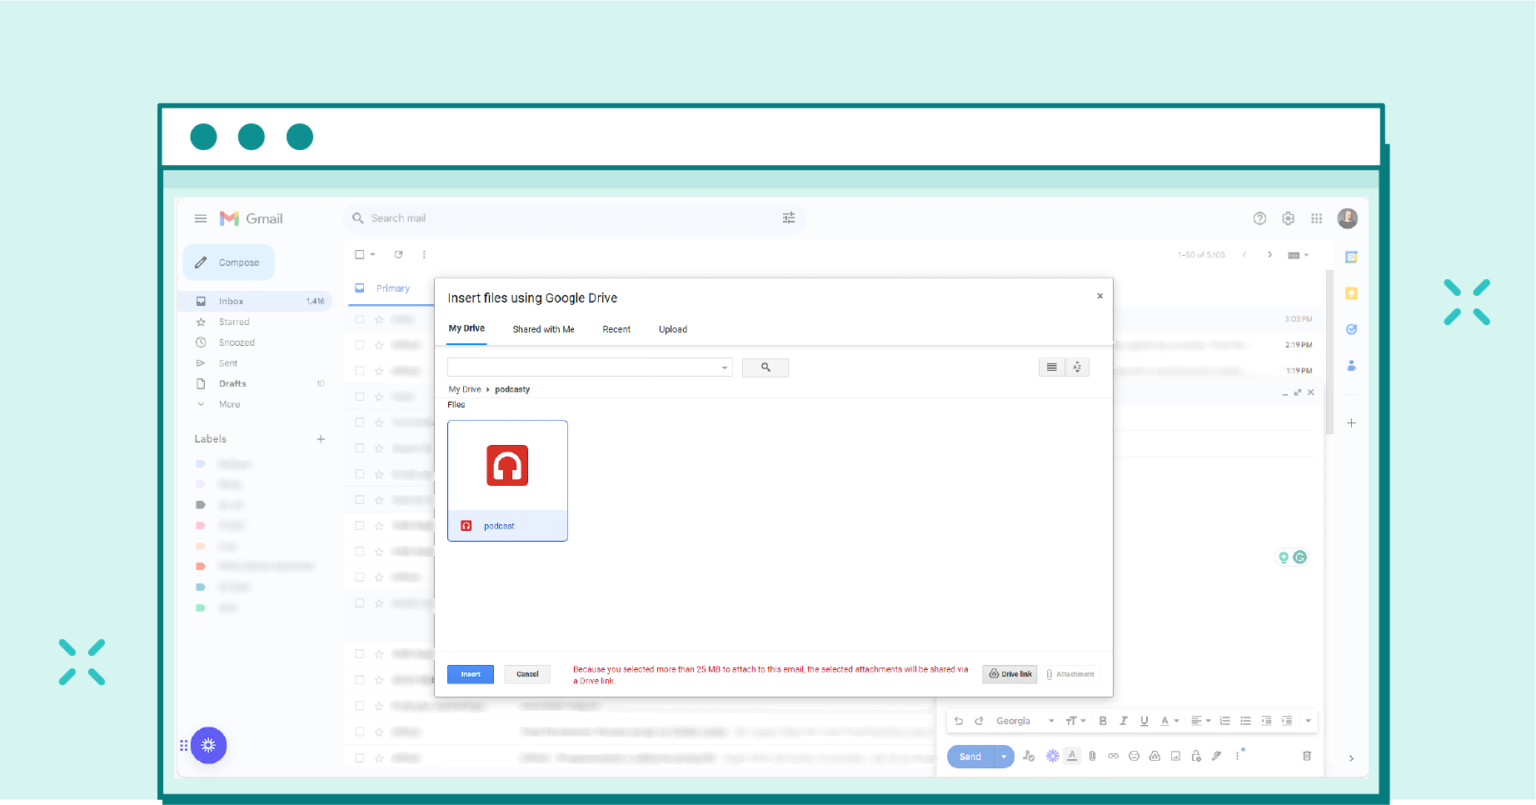Click the insert link icon
This screenshot has height=805, width=1536.
(x=1113, y=756)
